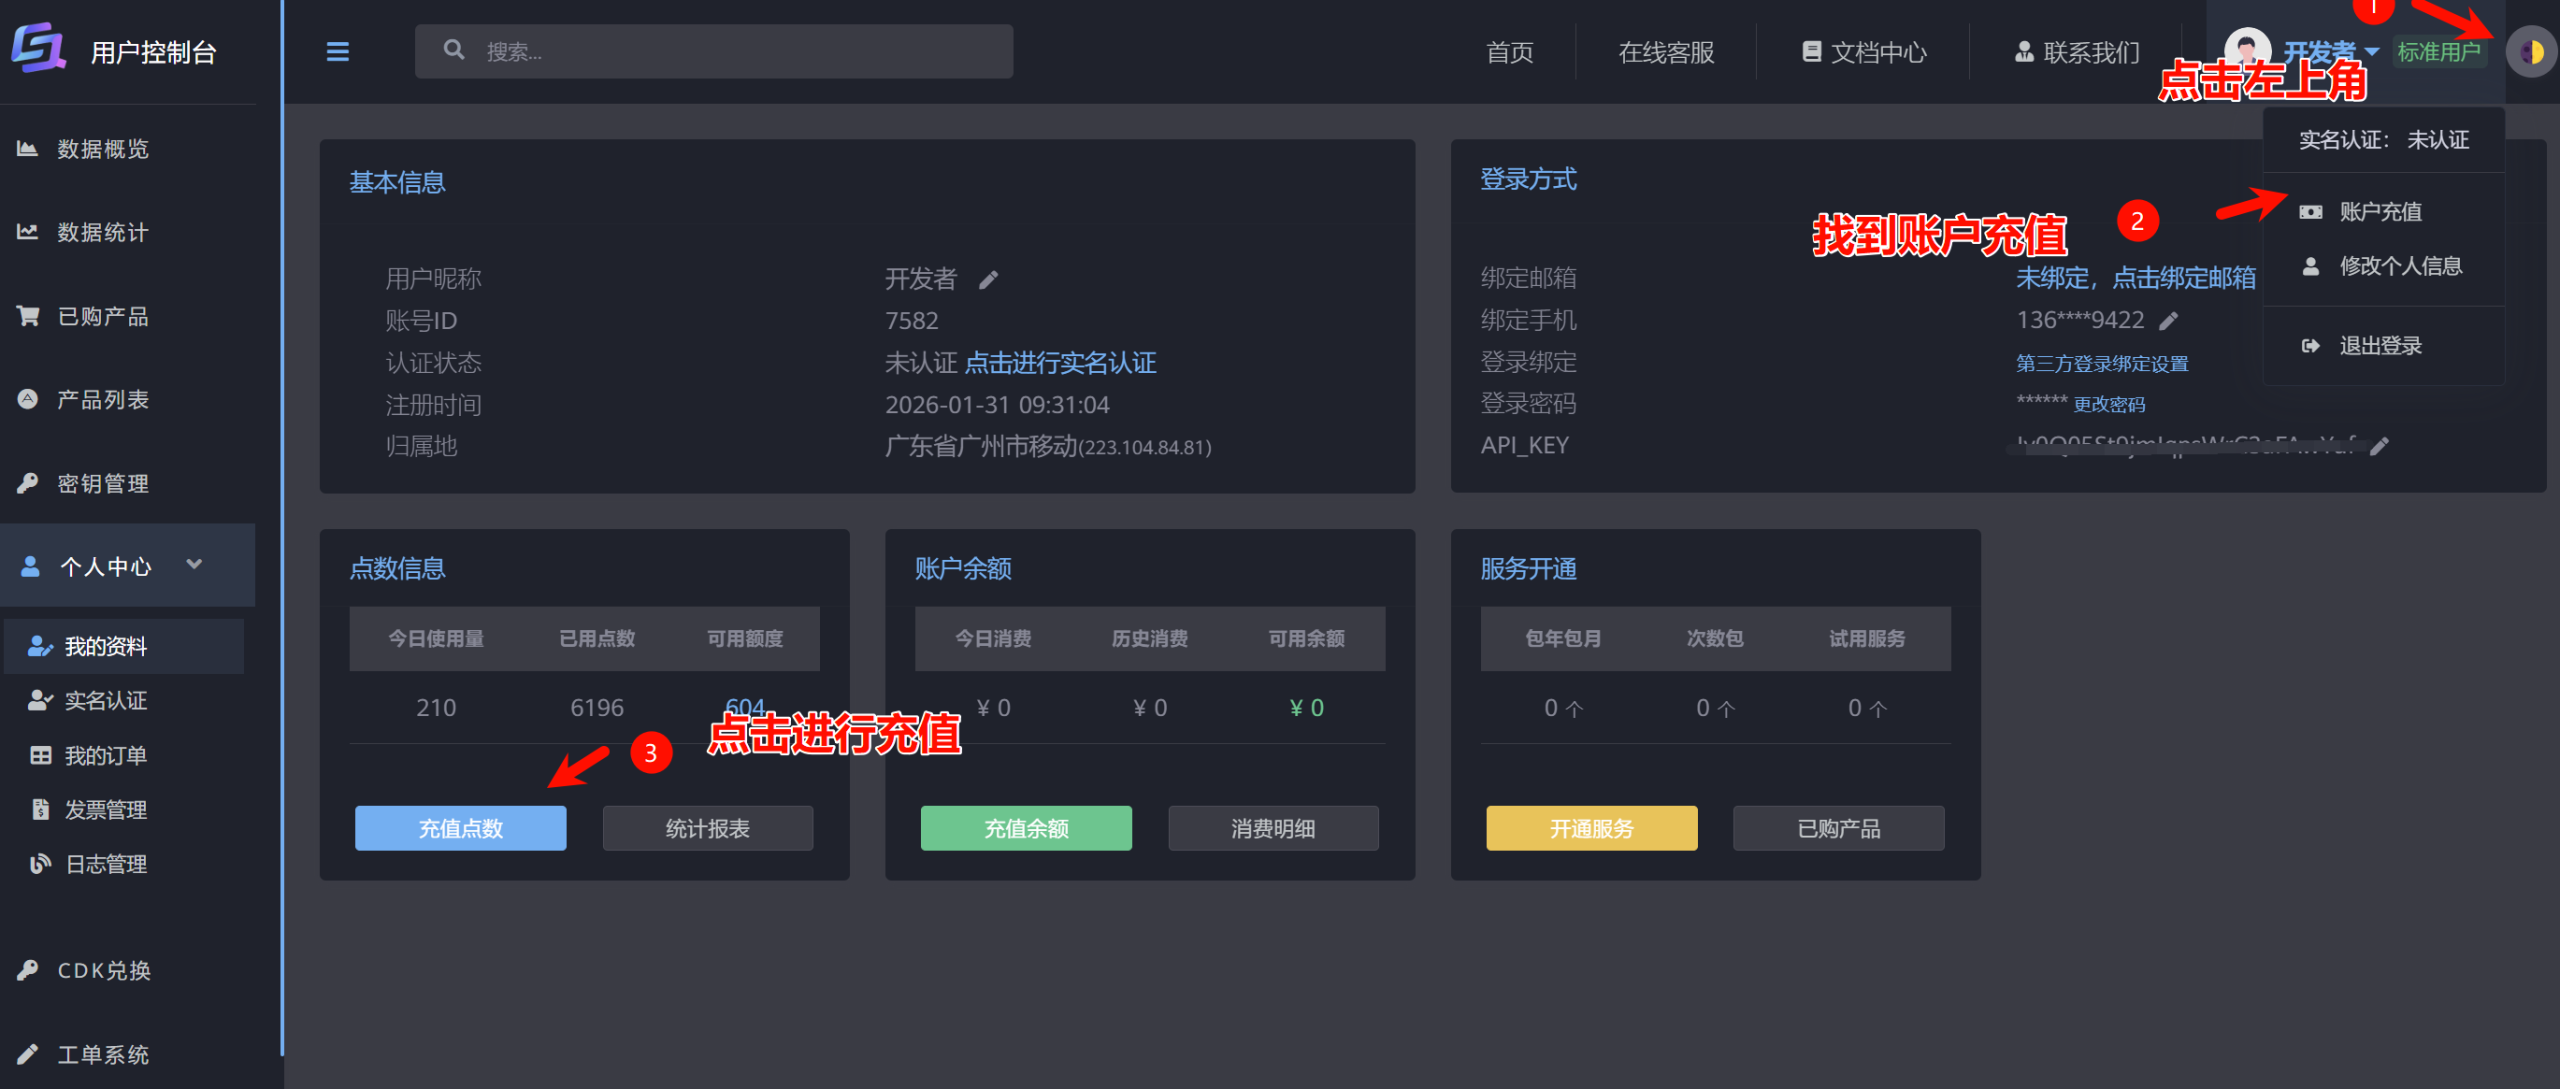Screen dimensions: 2560x1089
Task: Edit the API_KEY value
Action: (x=2380, y=445)
